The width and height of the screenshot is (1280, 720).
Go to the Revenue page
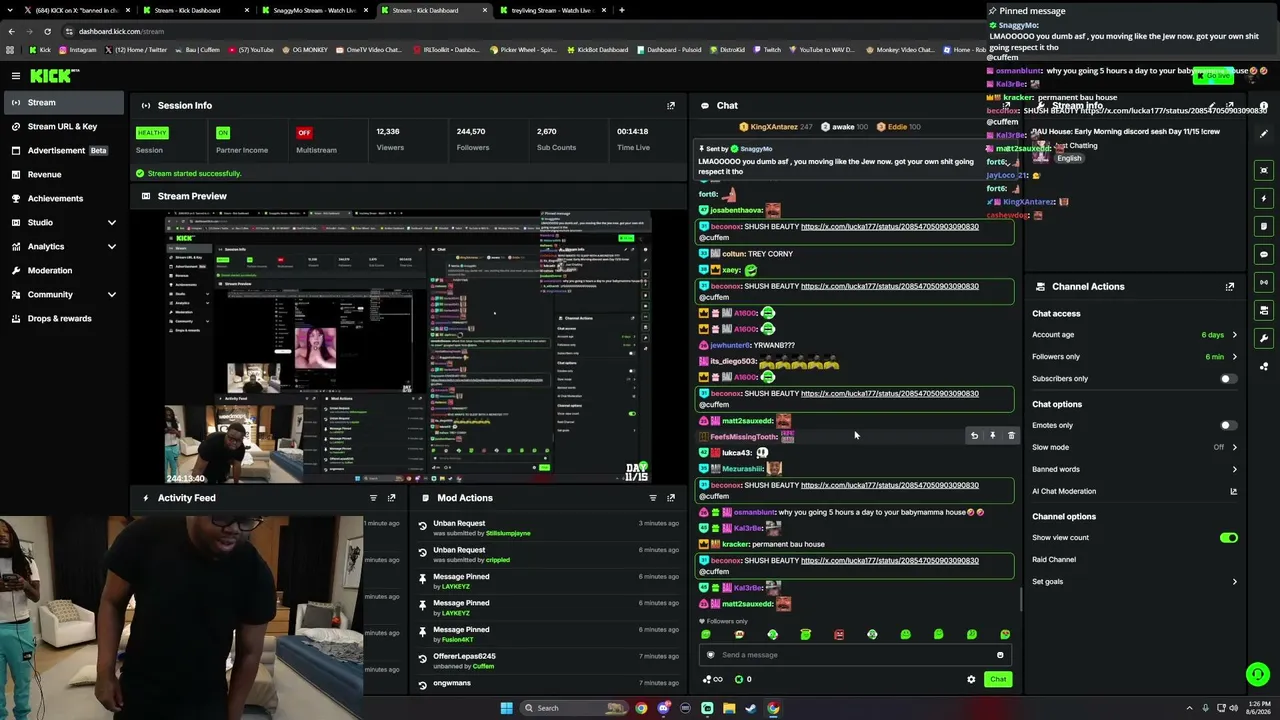click(62, 174)
